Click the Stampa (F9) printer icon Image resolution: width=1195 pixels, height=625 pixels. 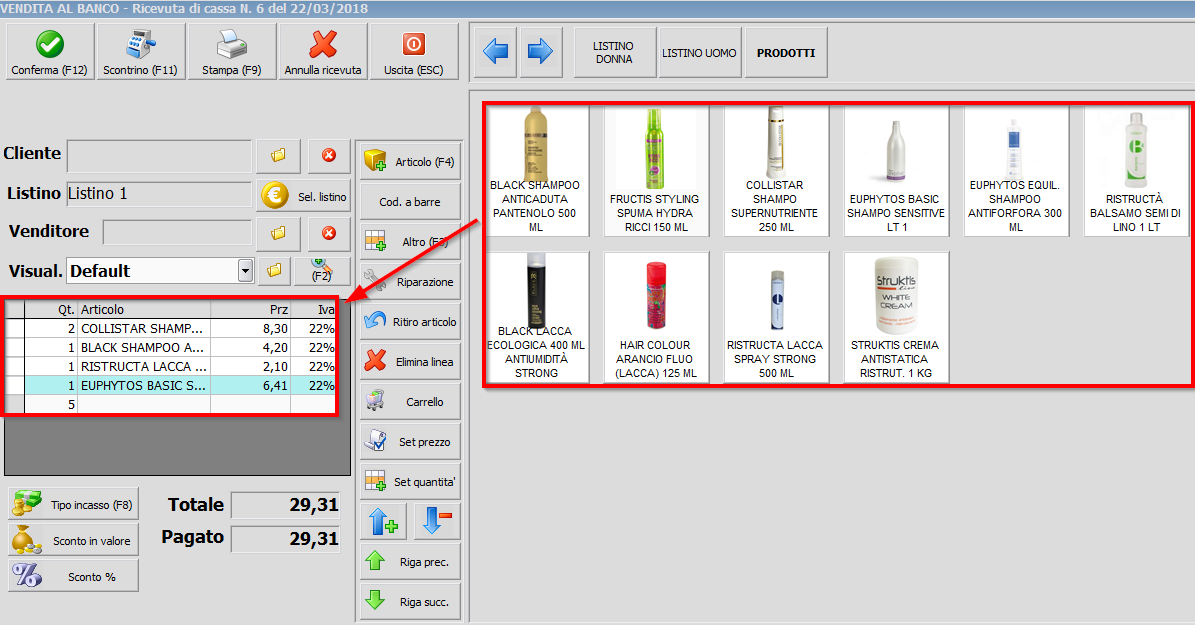(x=232, y=51)
